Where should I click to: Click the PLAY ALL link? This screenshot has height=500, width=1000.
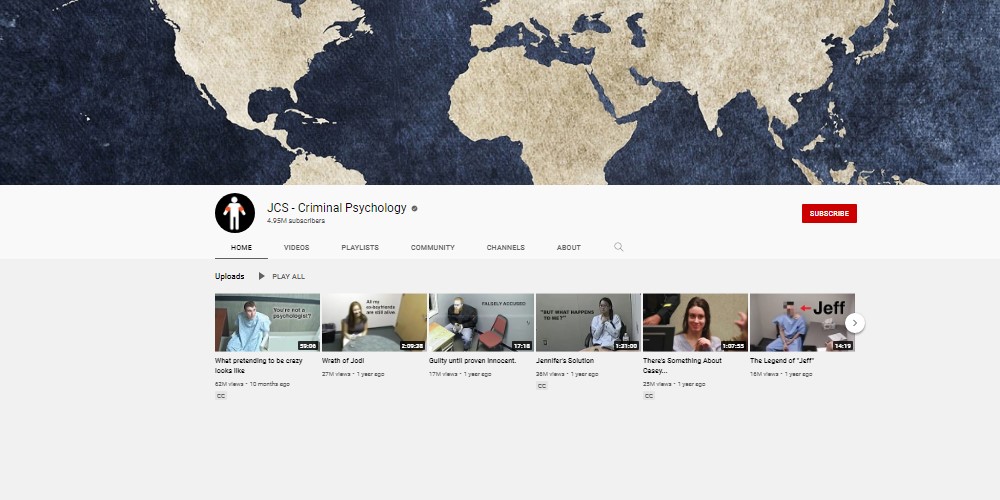288,276
